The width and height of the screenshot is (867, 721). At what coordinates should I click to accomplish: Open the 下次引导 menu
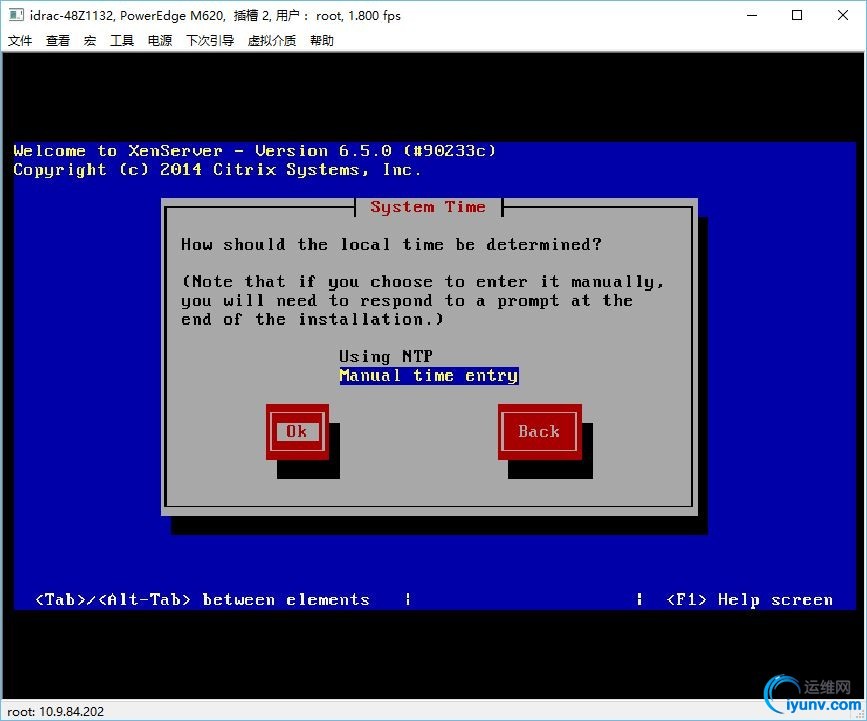210,40
